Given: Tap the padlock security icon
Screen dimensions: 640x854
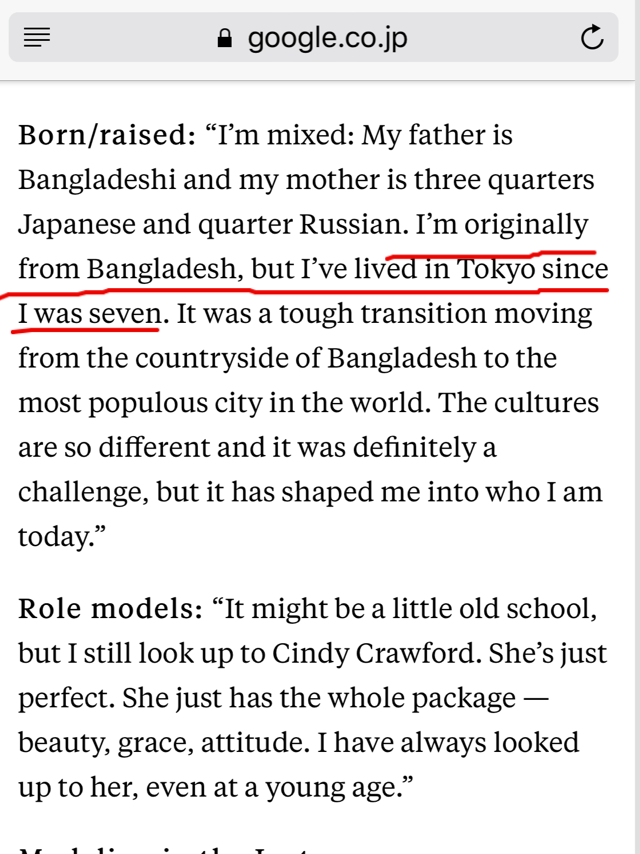Looking at the screenshot, I should (x=224, y=38).
